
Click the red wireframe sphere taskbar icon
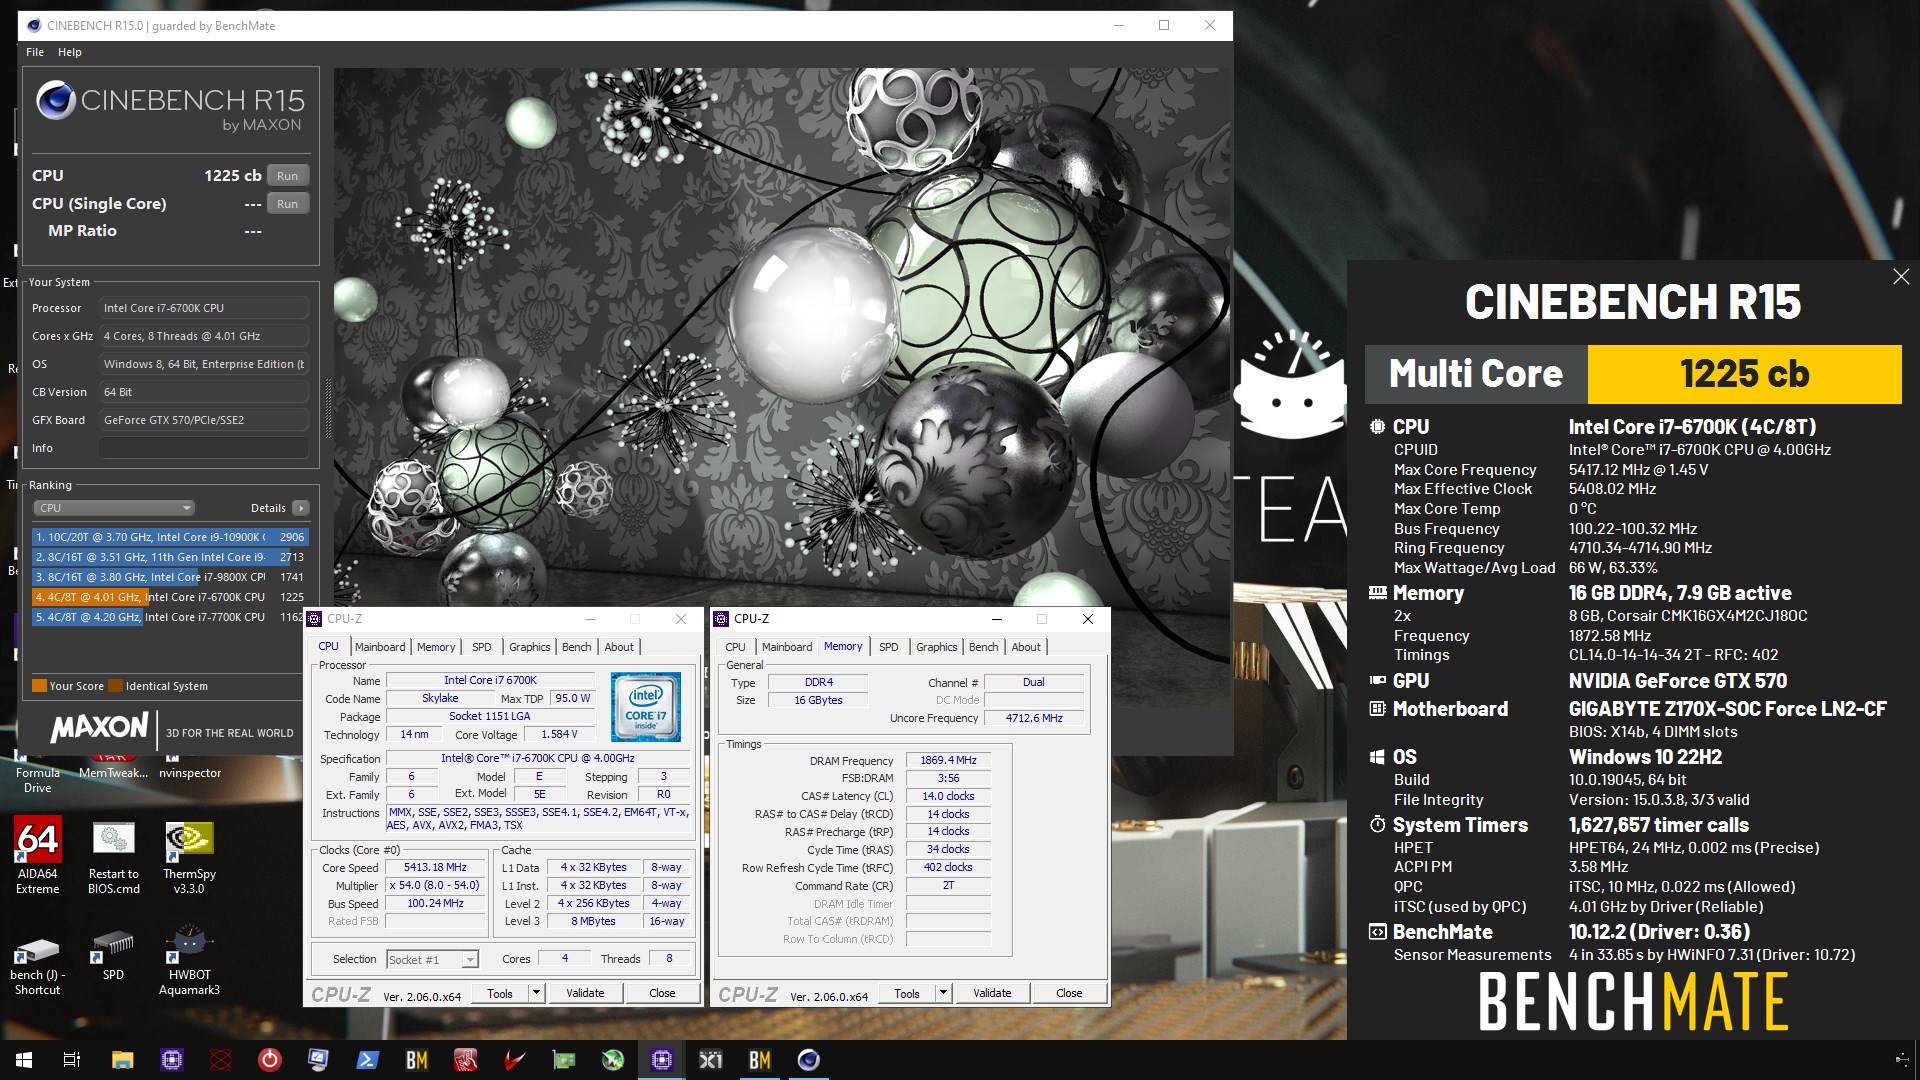(x=220, y=1060)
